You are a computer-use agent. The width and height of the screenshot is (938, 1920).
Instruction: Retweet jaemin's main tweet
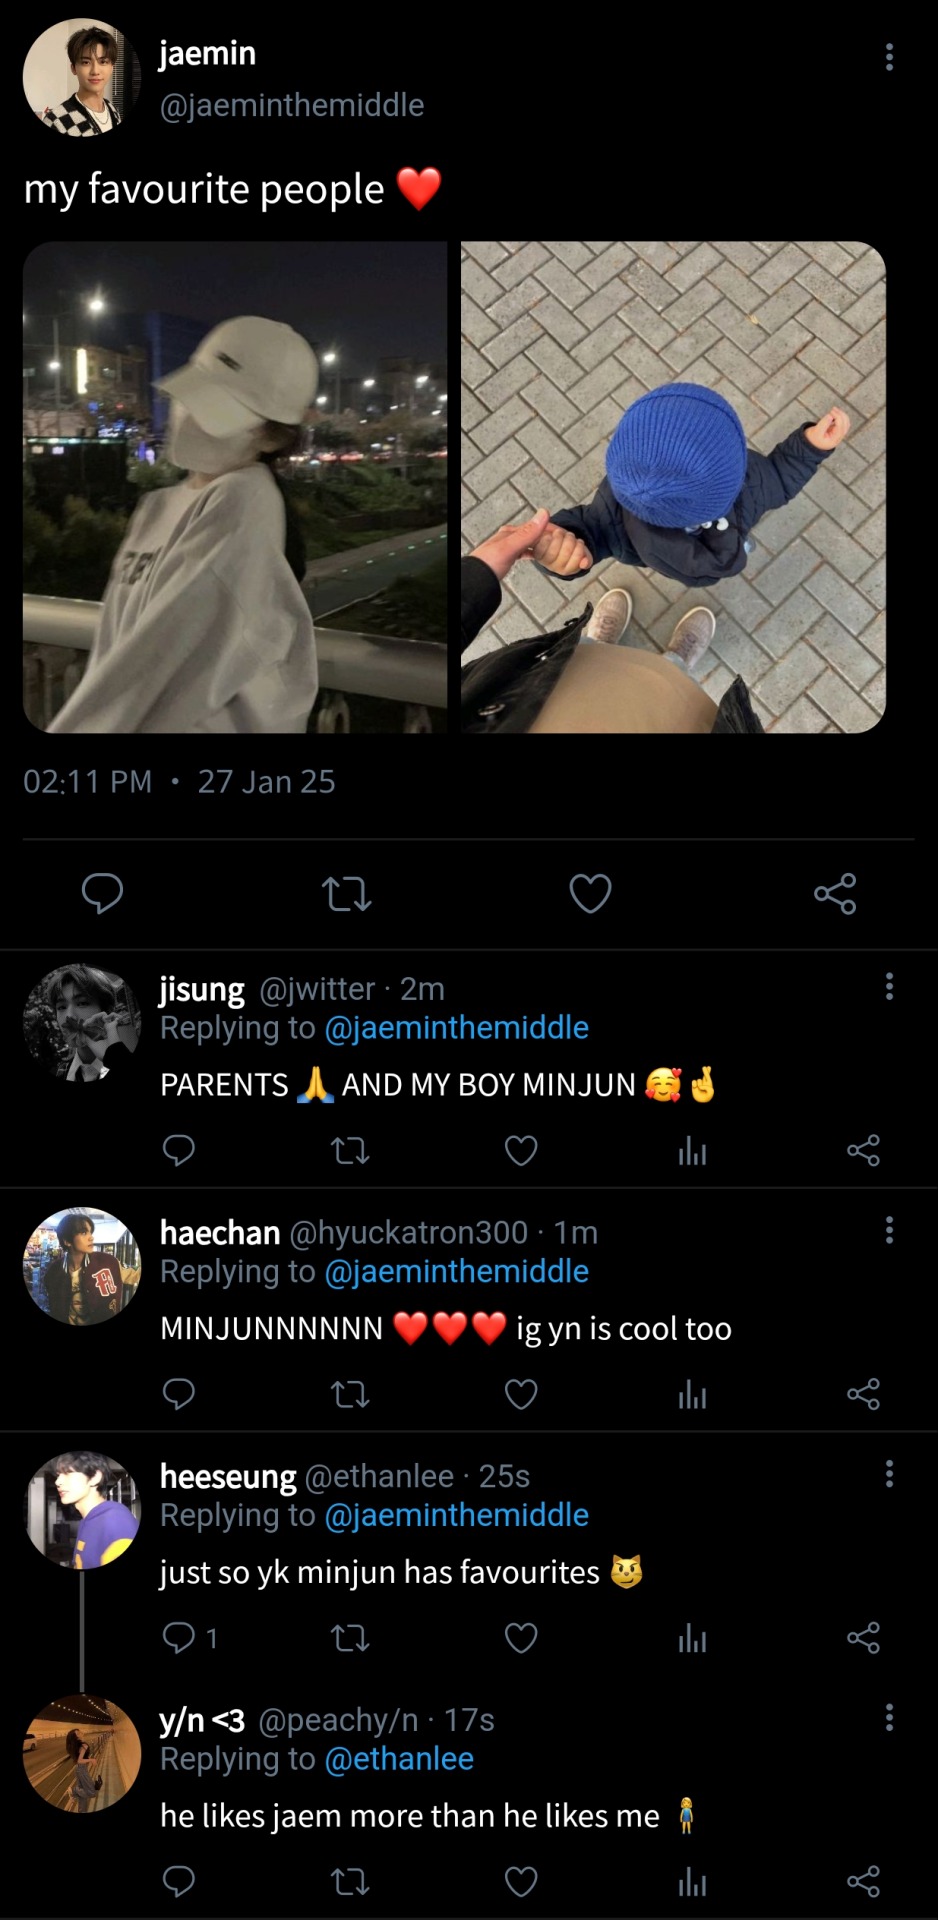[x=347, y=893]
